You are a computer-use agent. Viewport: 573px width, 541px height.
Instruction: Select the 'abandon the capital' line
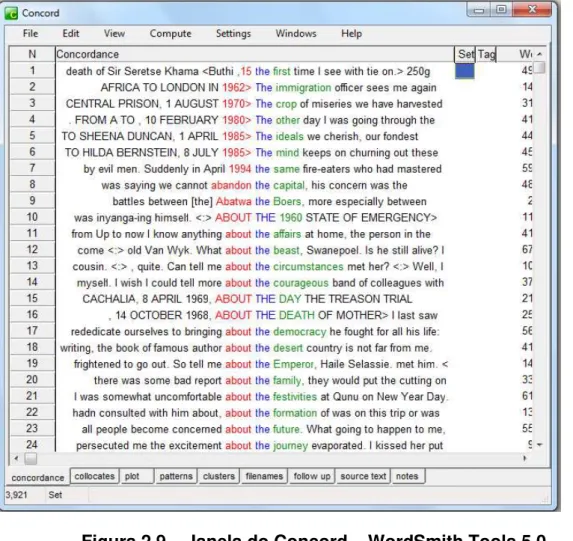255,185
